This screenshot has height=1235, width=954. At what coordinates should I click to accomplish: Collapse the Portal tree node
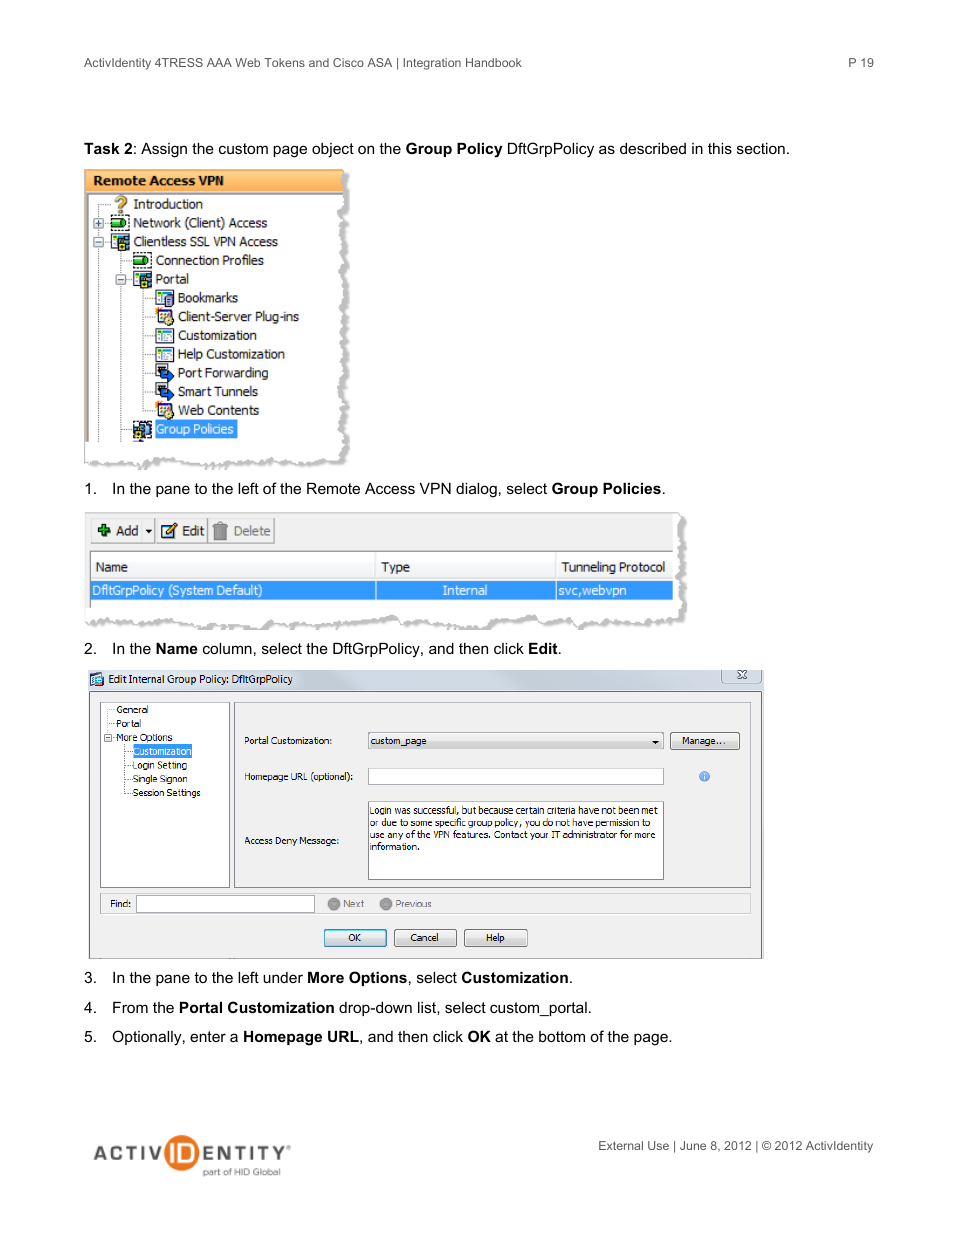121,280
